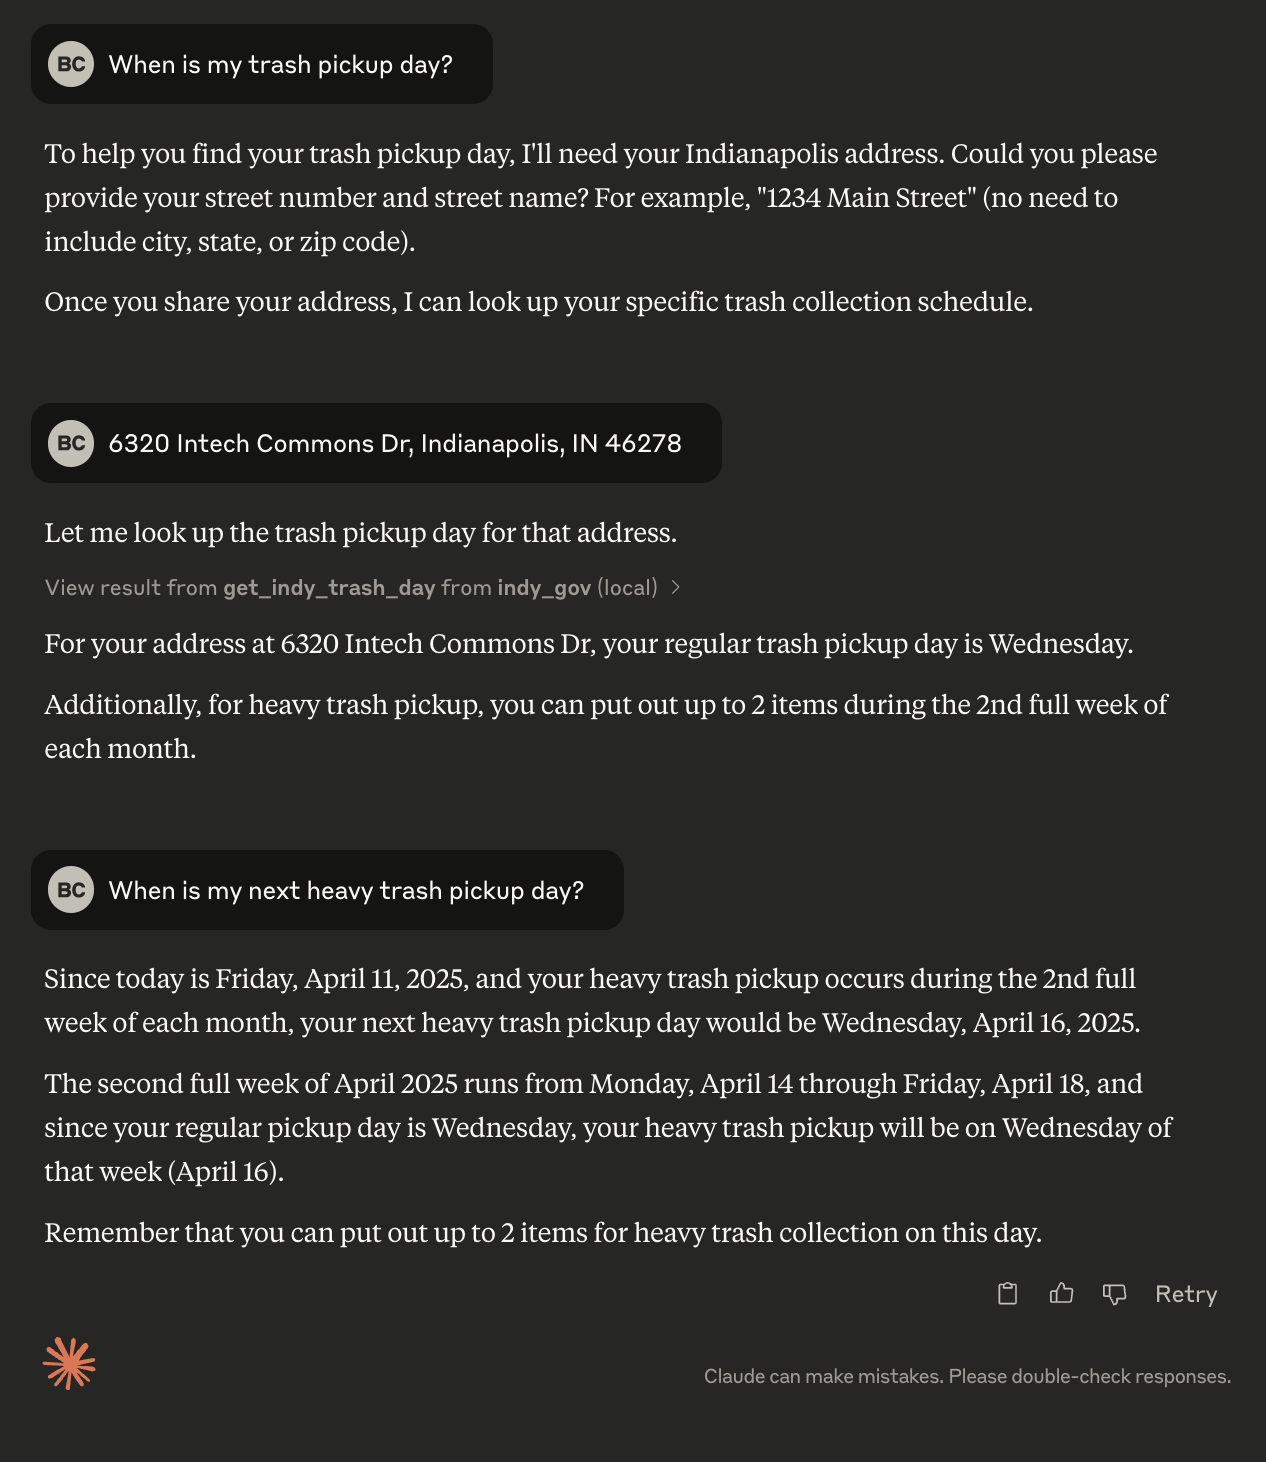This screenshot has width=1266, height=1462.
Task: Click the get_indy_trash_day tool name
Action: coord(329,588)
